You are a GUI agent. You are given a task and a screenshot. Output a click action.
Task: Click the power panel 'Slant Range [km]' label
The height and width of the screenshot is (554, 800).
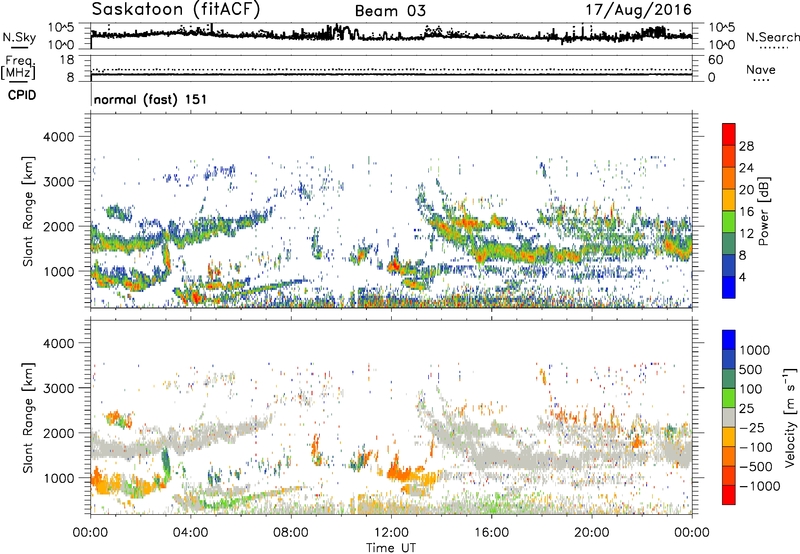tap(28, 211)
